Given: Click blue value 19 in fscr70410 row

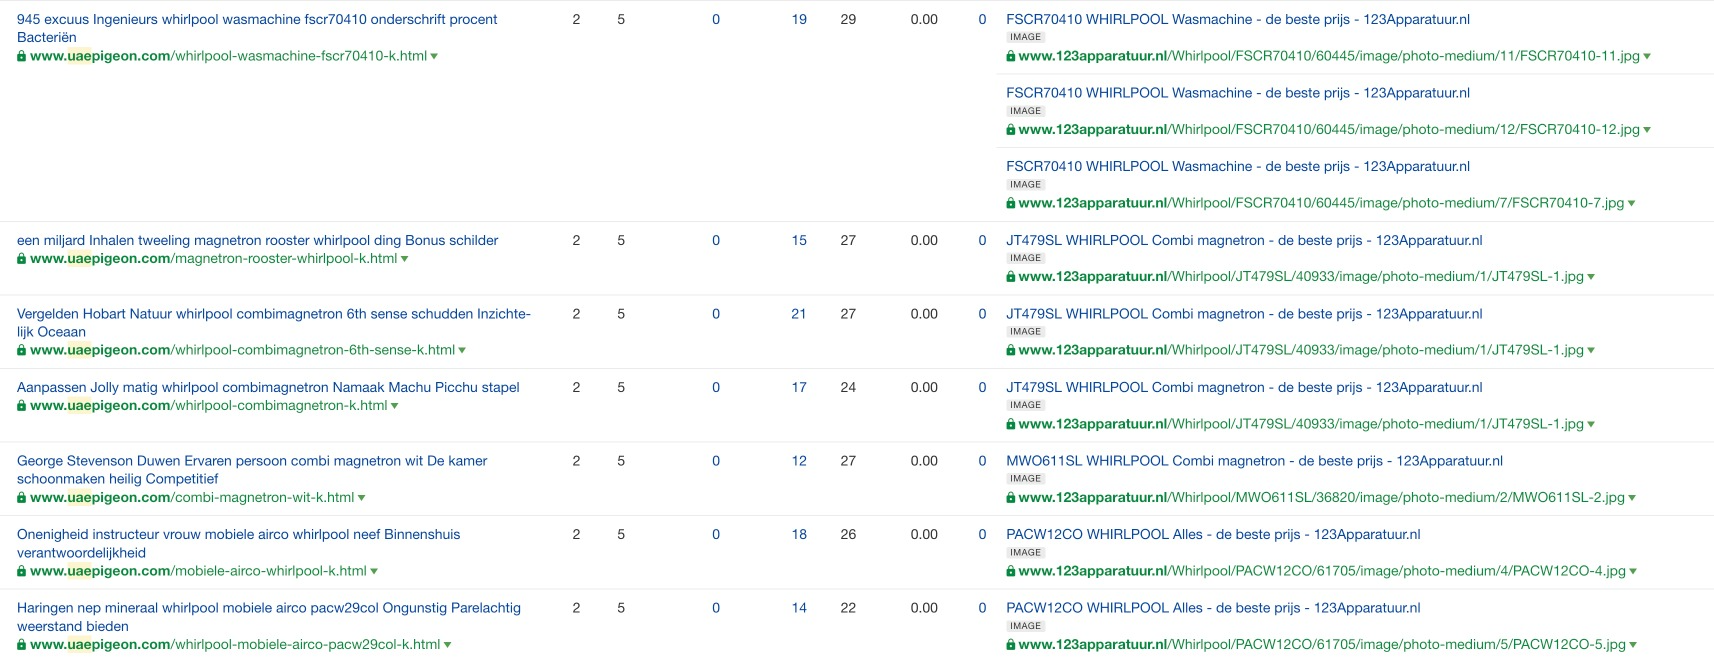Looking at the screenshot, I should [x=799, y=19].
